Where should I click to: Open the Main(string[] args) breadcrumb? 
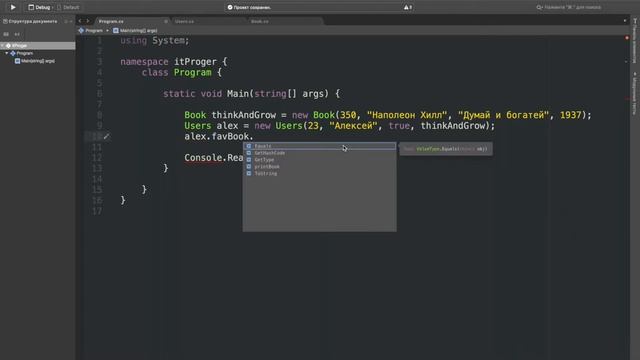[x=135, y=31]
